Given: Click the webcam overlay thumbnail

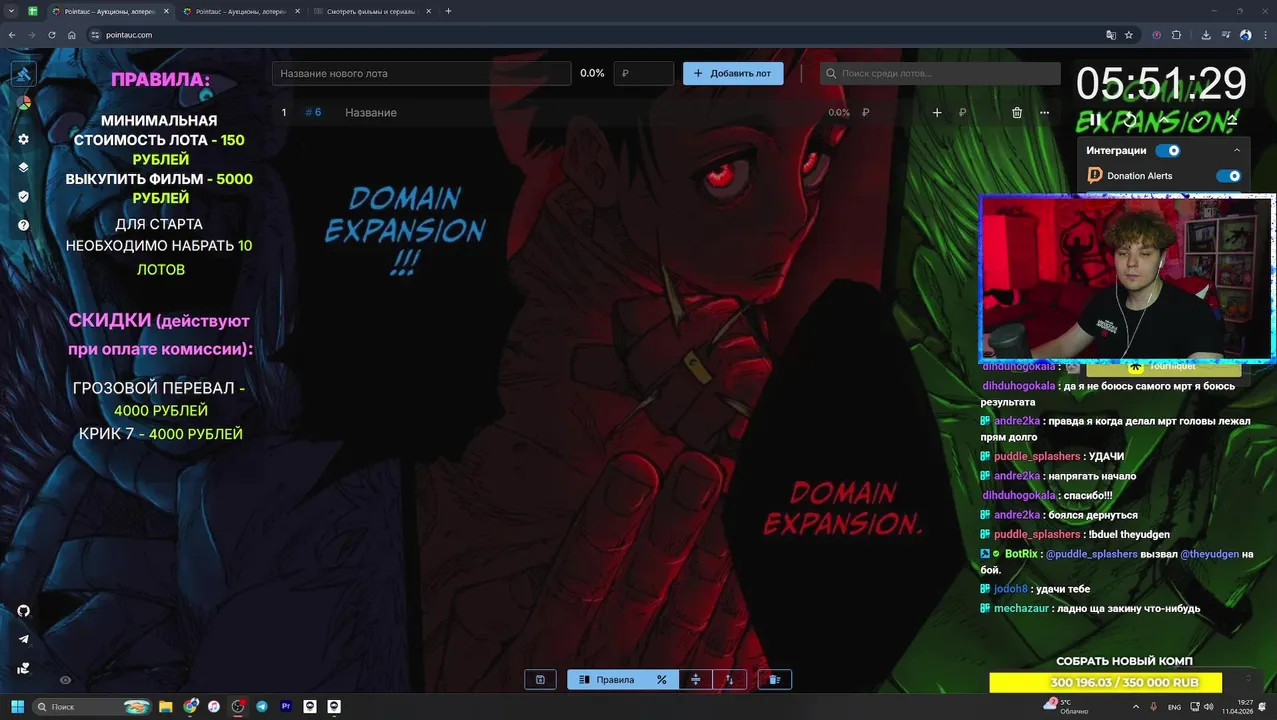Looking at the screenshot, I should (x=1127, y=278).
